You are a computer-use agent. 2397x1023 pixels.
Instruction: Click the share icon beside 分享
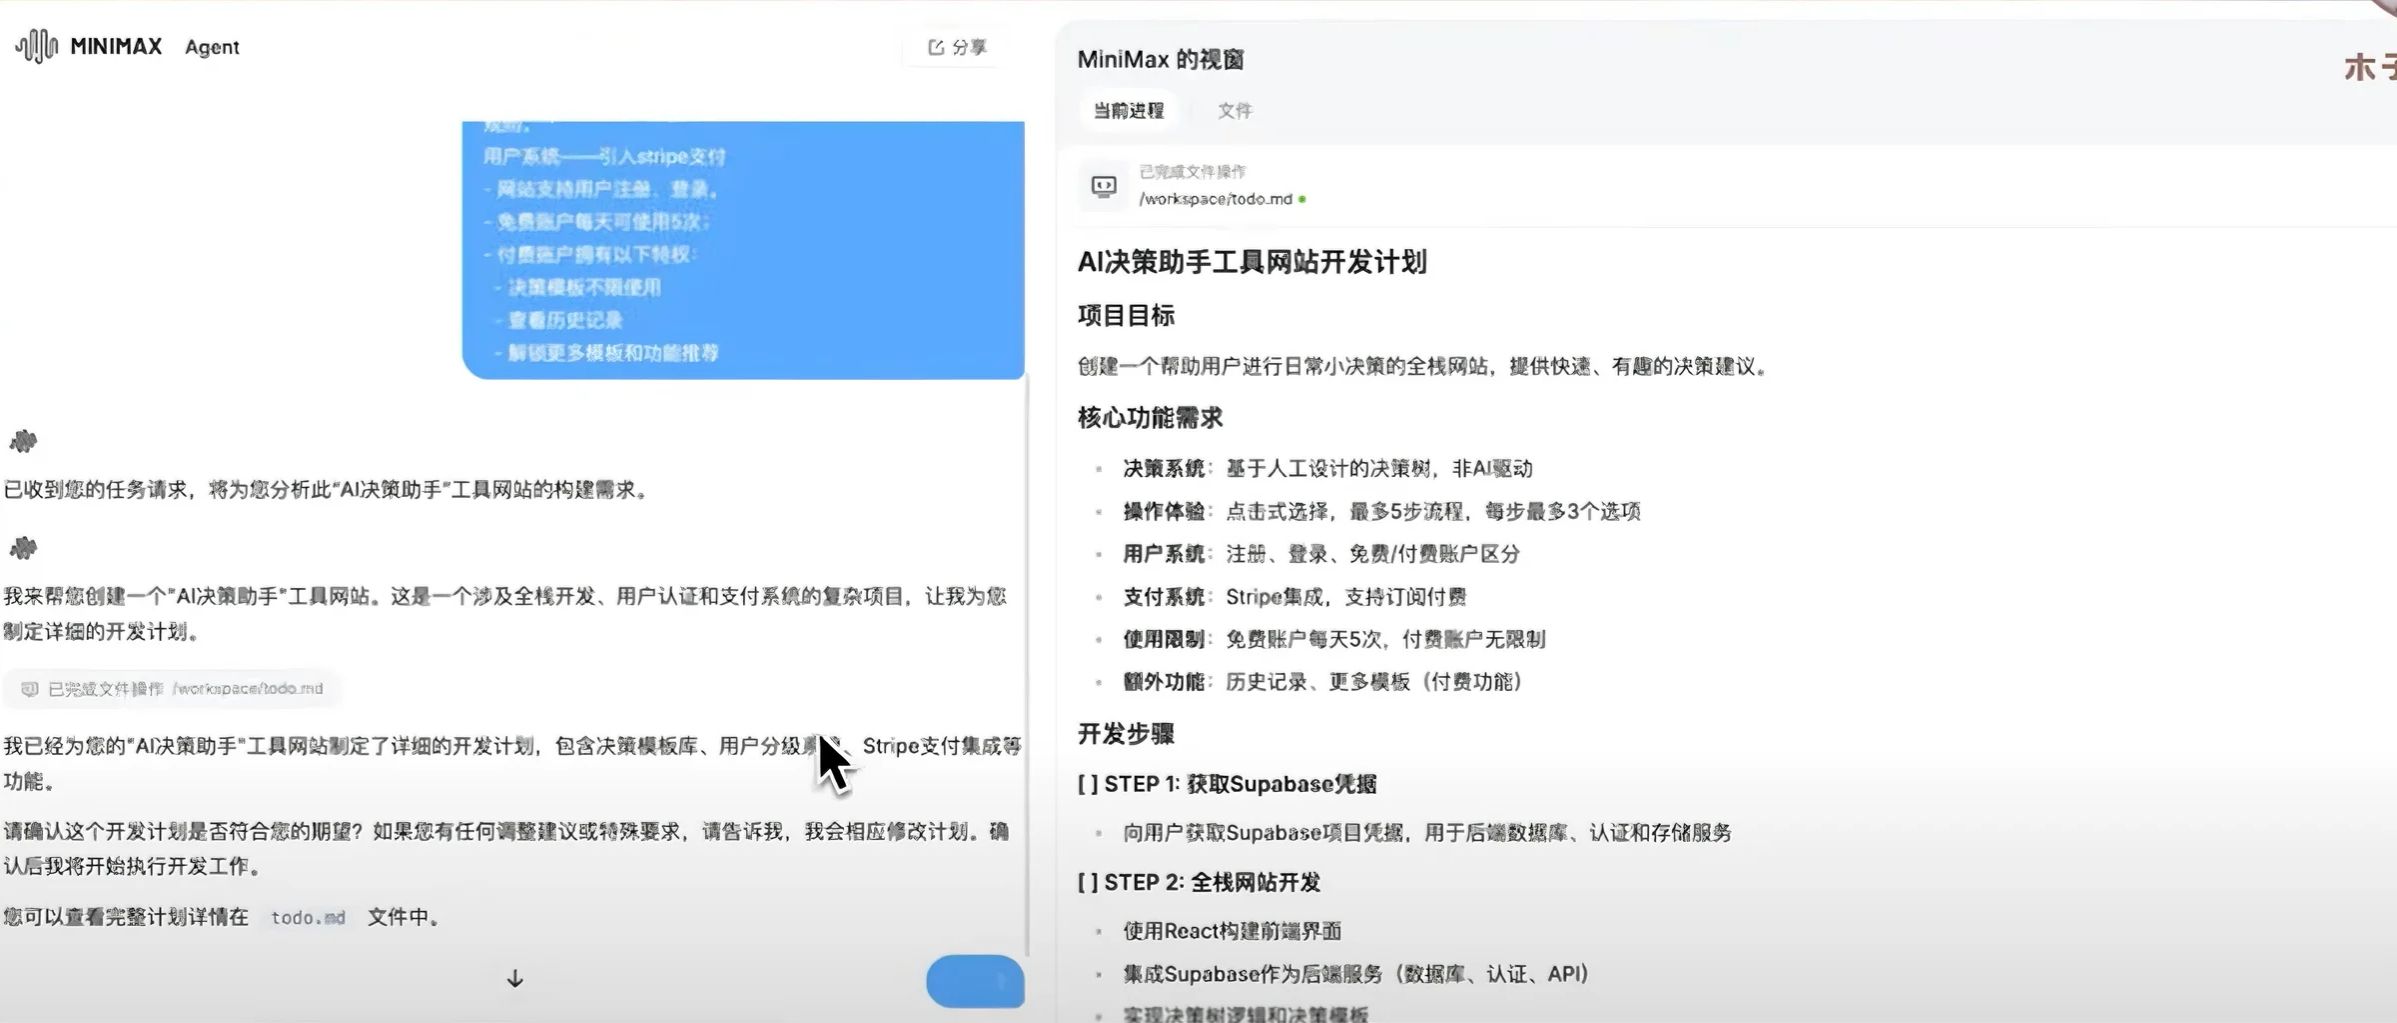[x=936, y=47]
